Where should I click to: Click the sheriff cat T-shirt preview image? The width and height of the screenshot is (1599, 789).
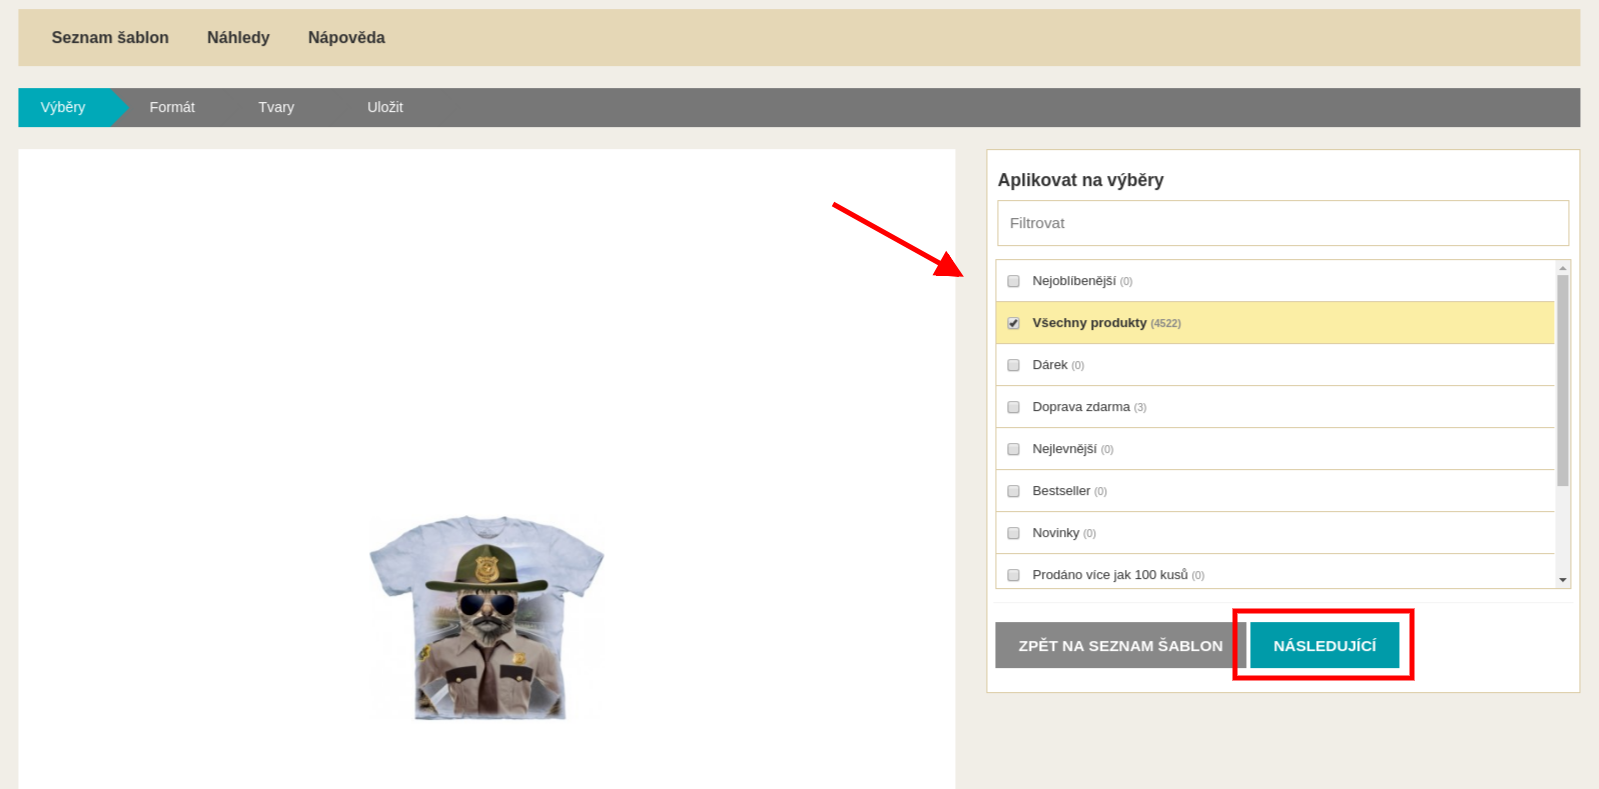point(487,617)
